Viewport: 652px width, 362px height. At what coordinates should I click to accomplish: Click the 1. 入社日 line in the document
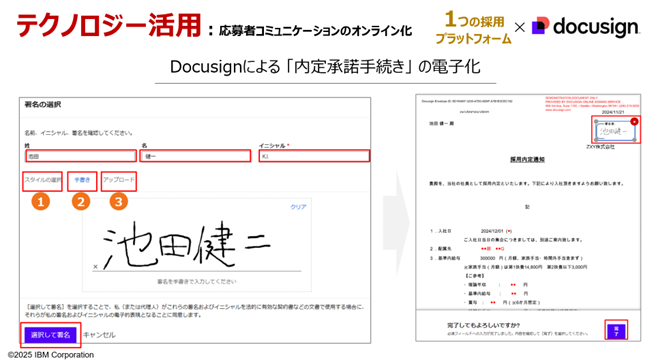tap(471, 231)
